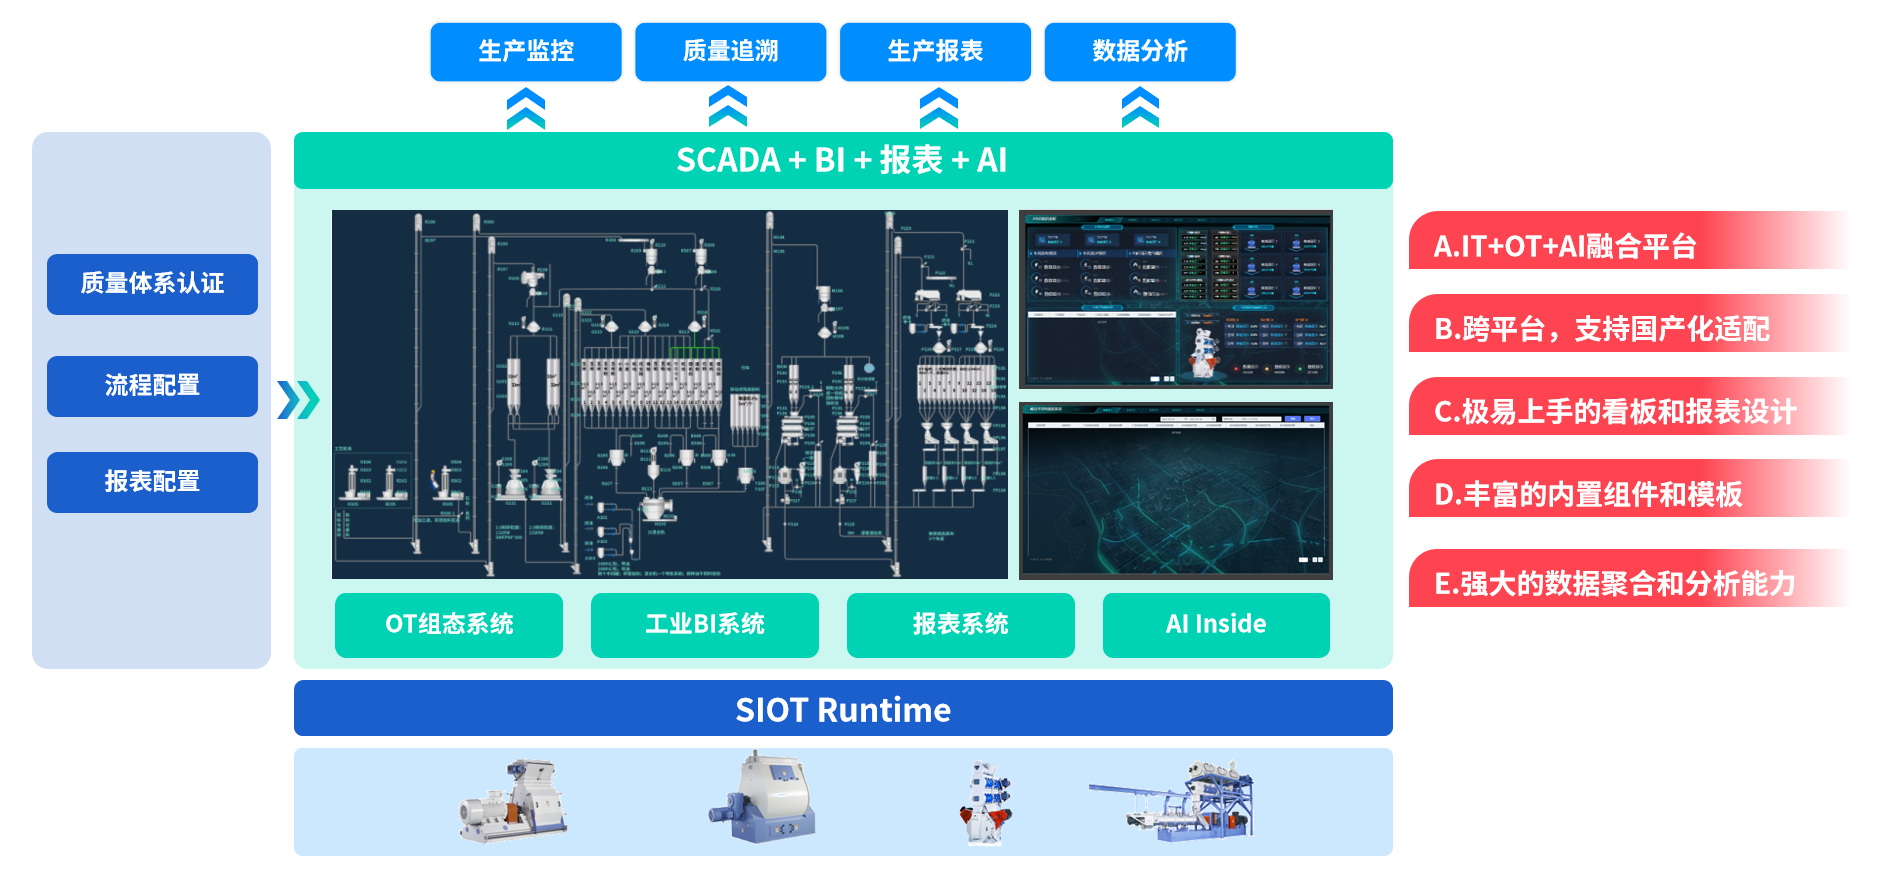Click up arrows beneath 生产报表

pyautogui.click(x=938, y=108)
